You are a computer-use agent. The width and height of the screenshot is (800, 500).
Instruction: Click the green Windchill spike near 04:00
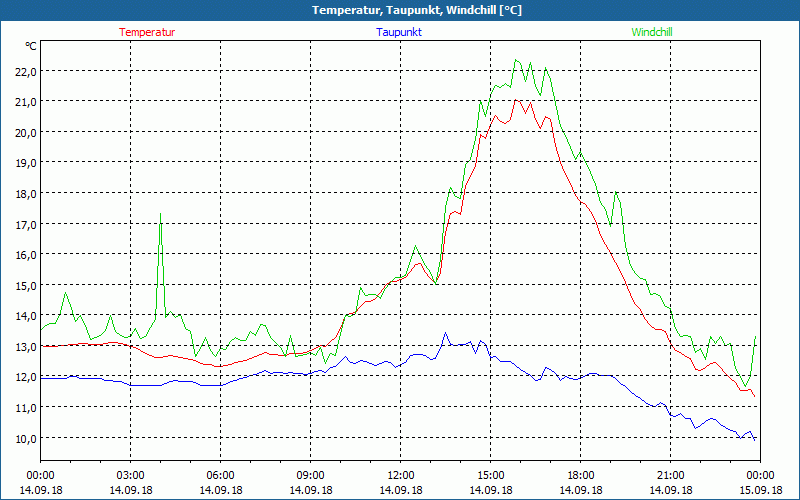pos(161,214)
